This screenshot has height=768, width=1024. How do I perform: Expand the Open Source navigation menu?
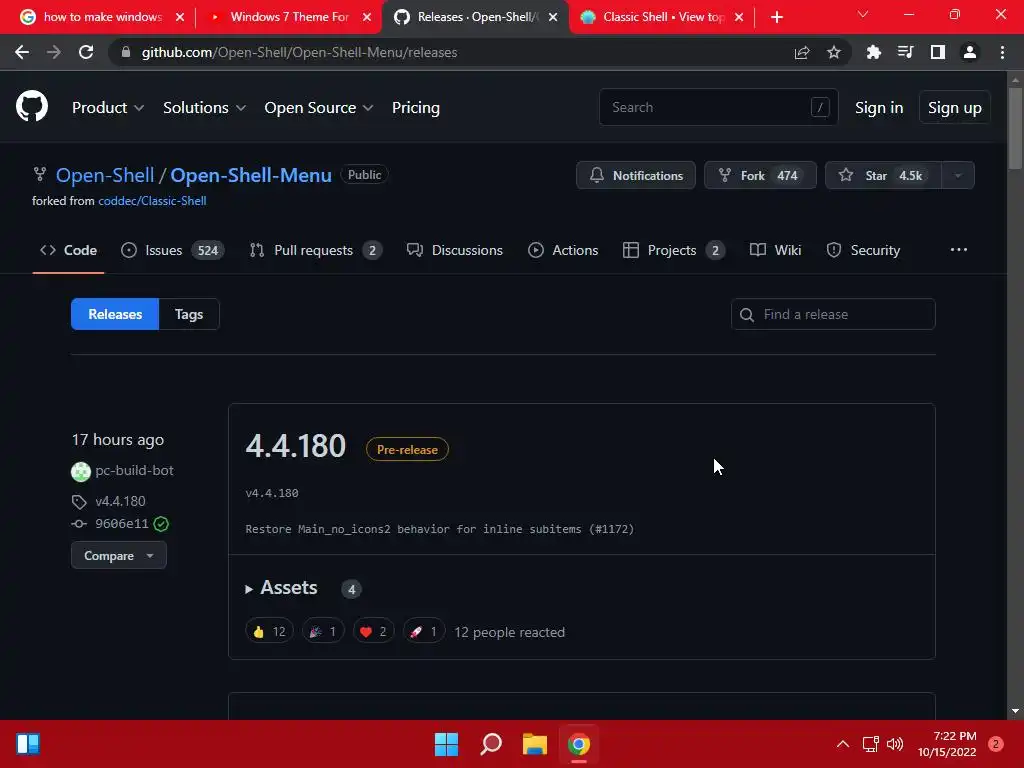[x=319, y=108]
